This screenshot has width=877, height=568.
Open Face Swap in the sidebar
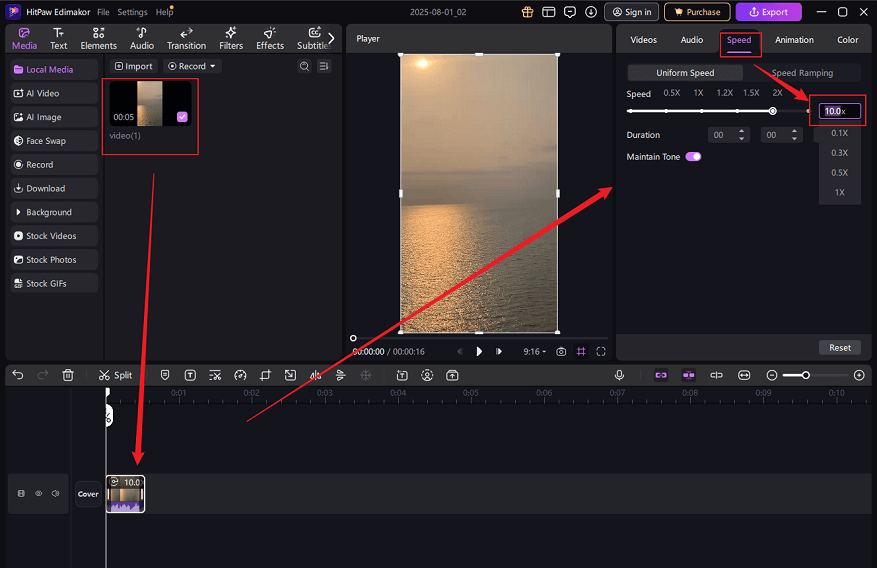point(54,141)
